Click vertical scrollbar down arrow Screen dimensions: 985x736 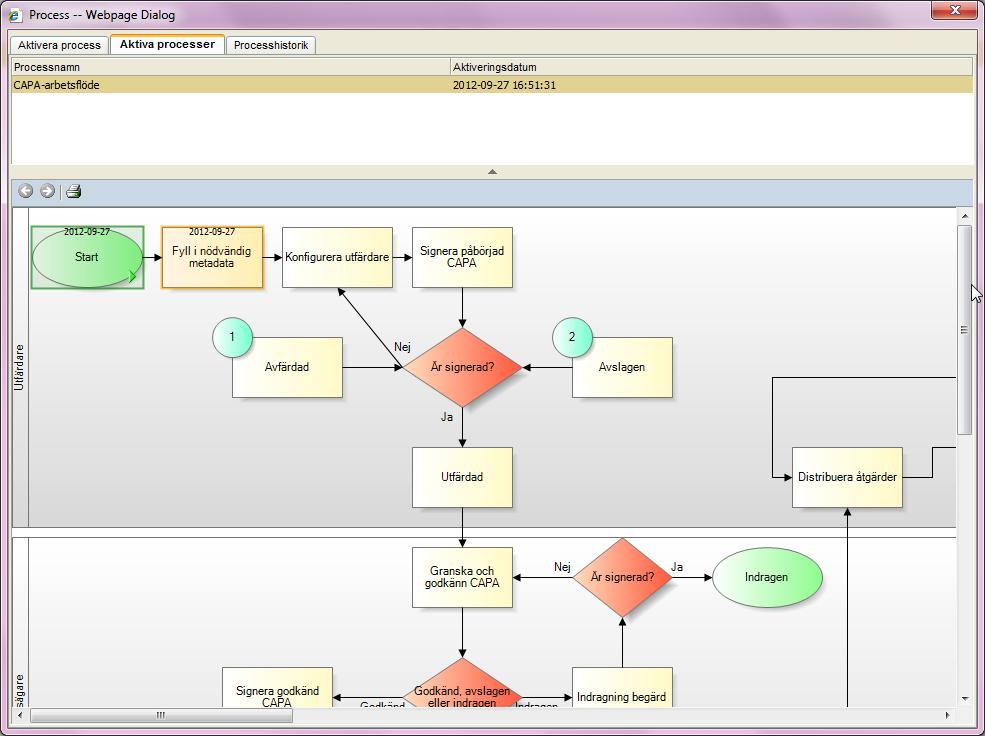pyautogui.click(x=964, y=699)
